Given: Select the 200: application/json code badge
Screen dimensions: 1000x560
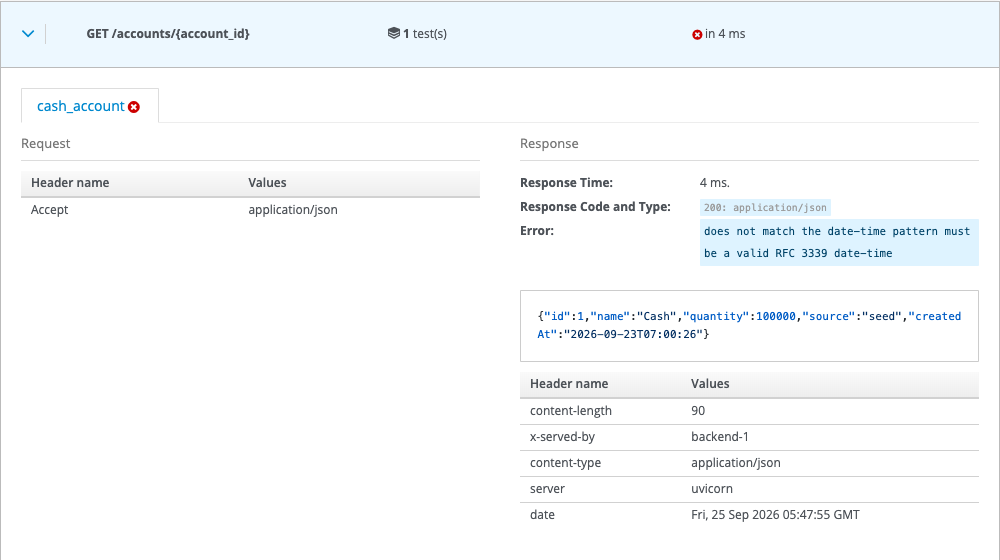Looking at the screenshot, I should pos(765,207).
